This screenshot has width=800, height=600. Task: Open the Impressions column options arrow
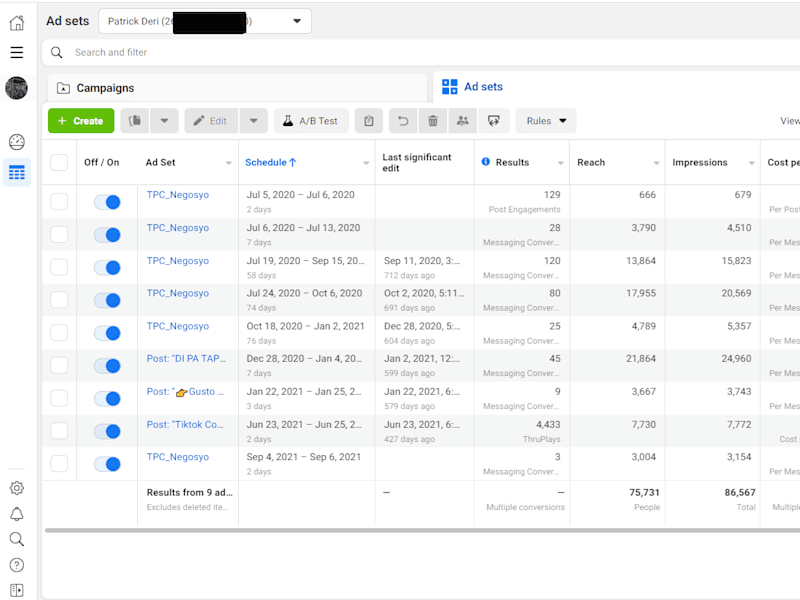pyautogui.click(x=752, y=163)
